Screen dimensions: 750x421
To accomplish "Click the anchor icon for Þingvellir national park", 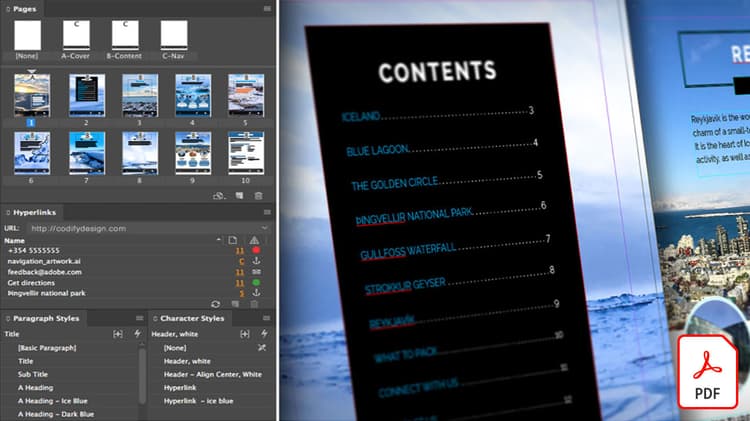I will [256, 293].
